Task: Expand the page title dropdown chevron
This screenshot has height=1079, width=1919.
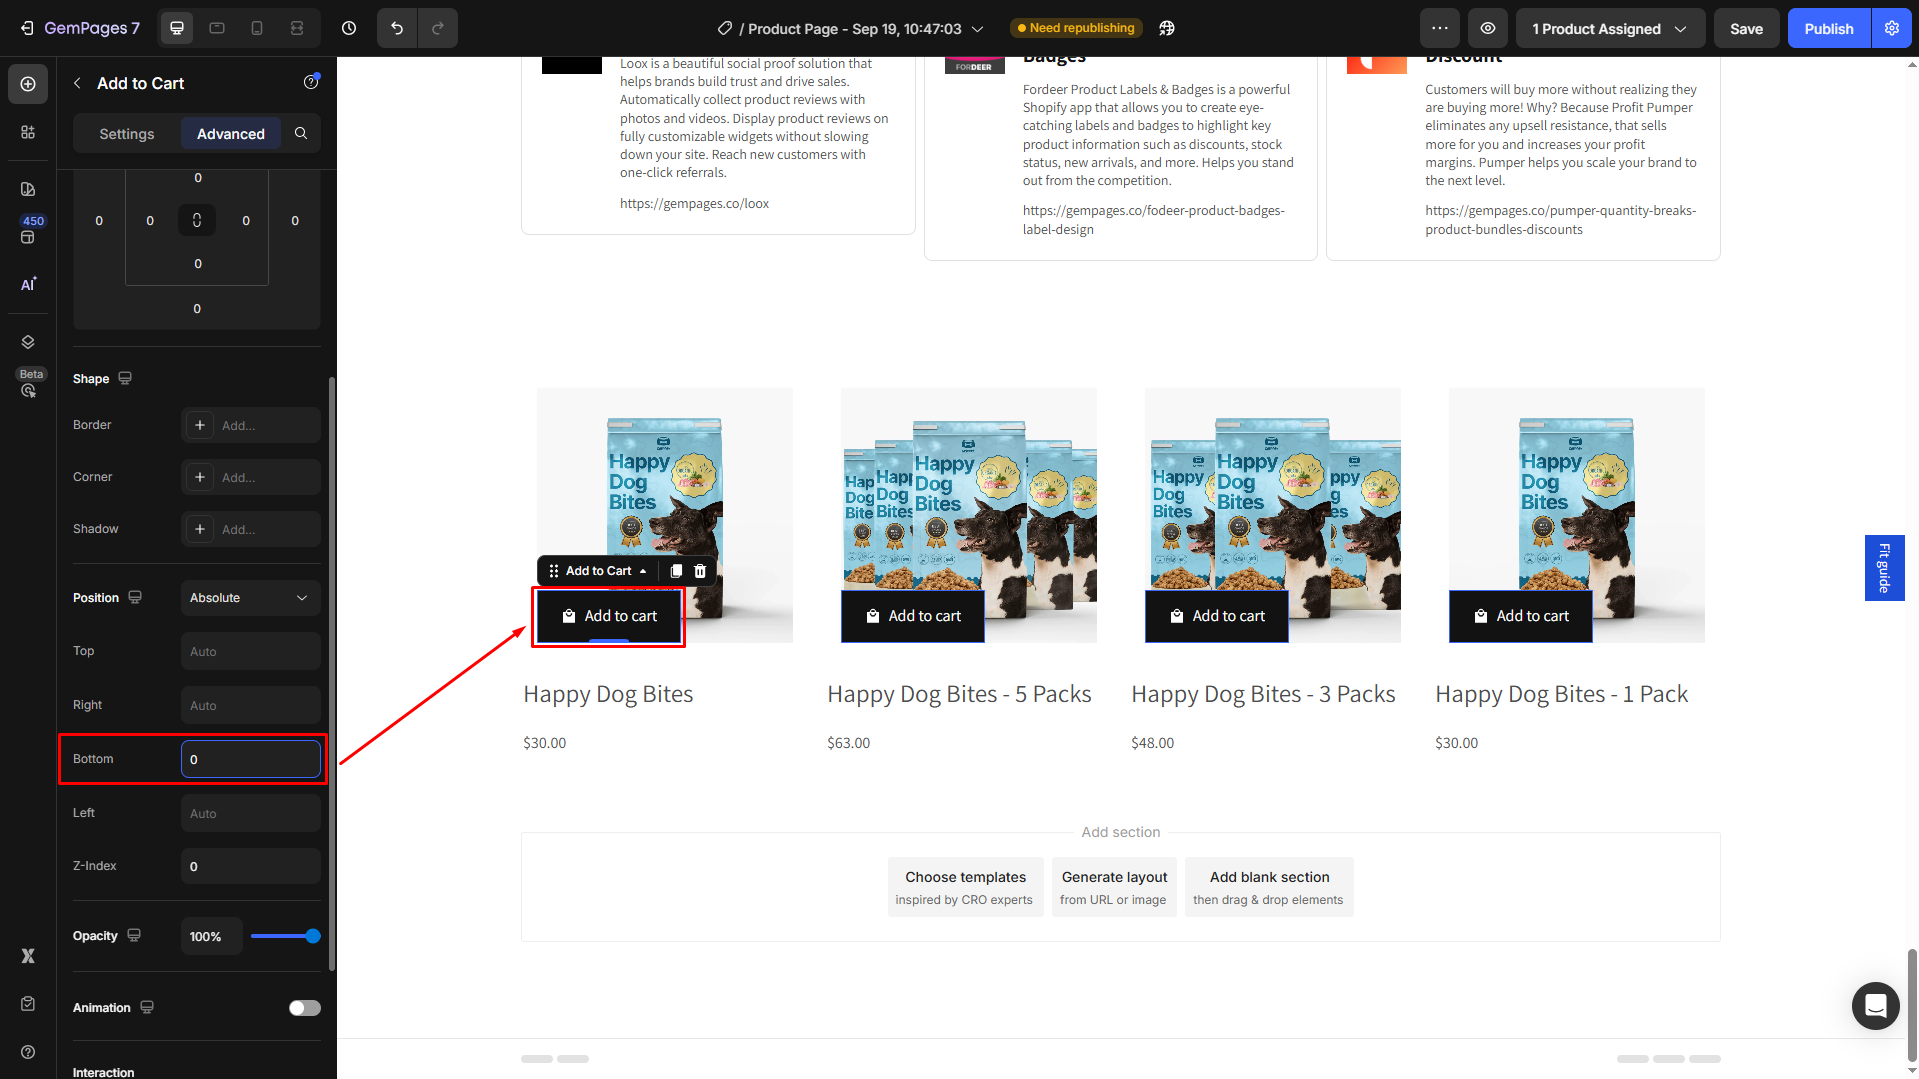Action: pyautogui.click(x=978, y=29)
